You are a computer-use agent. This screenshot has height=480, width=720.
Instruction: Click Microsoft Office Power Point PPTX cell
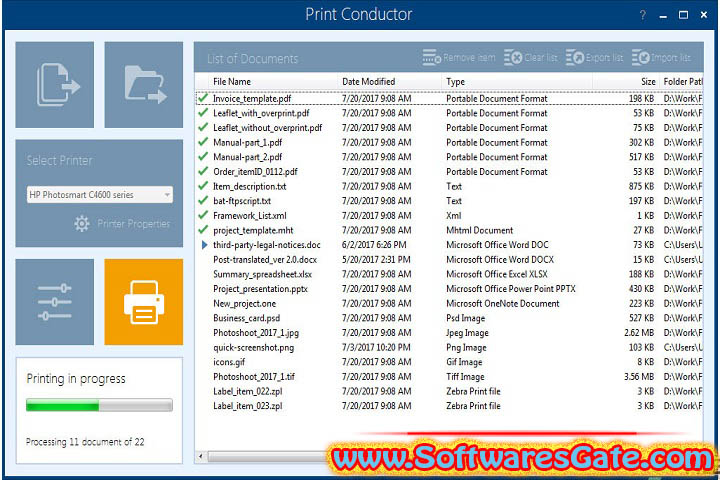(x=511, y=289)
